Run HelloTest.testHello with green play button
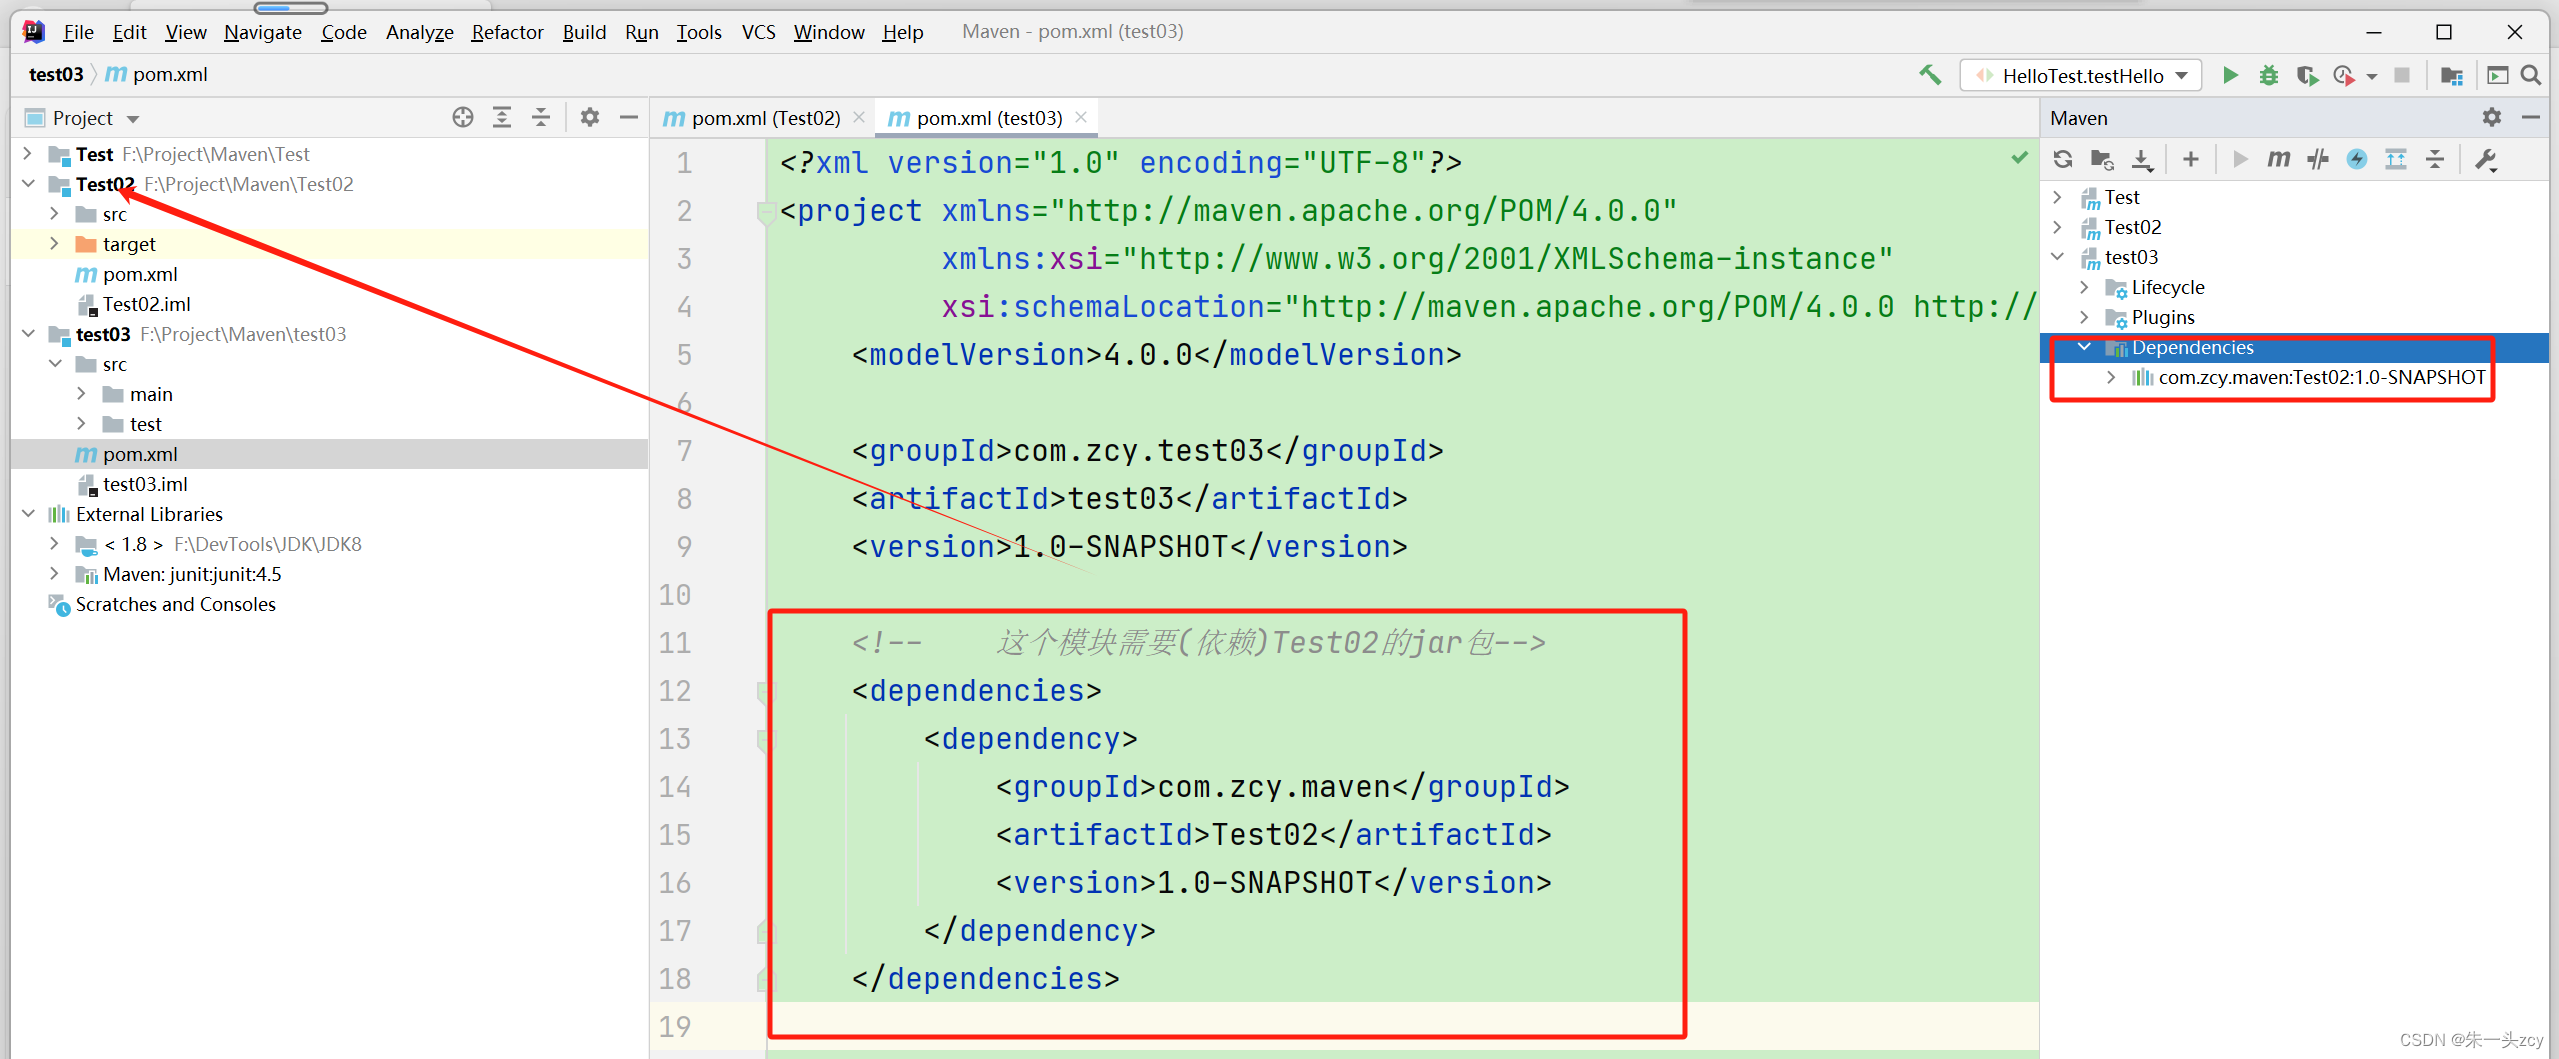 2229,75
